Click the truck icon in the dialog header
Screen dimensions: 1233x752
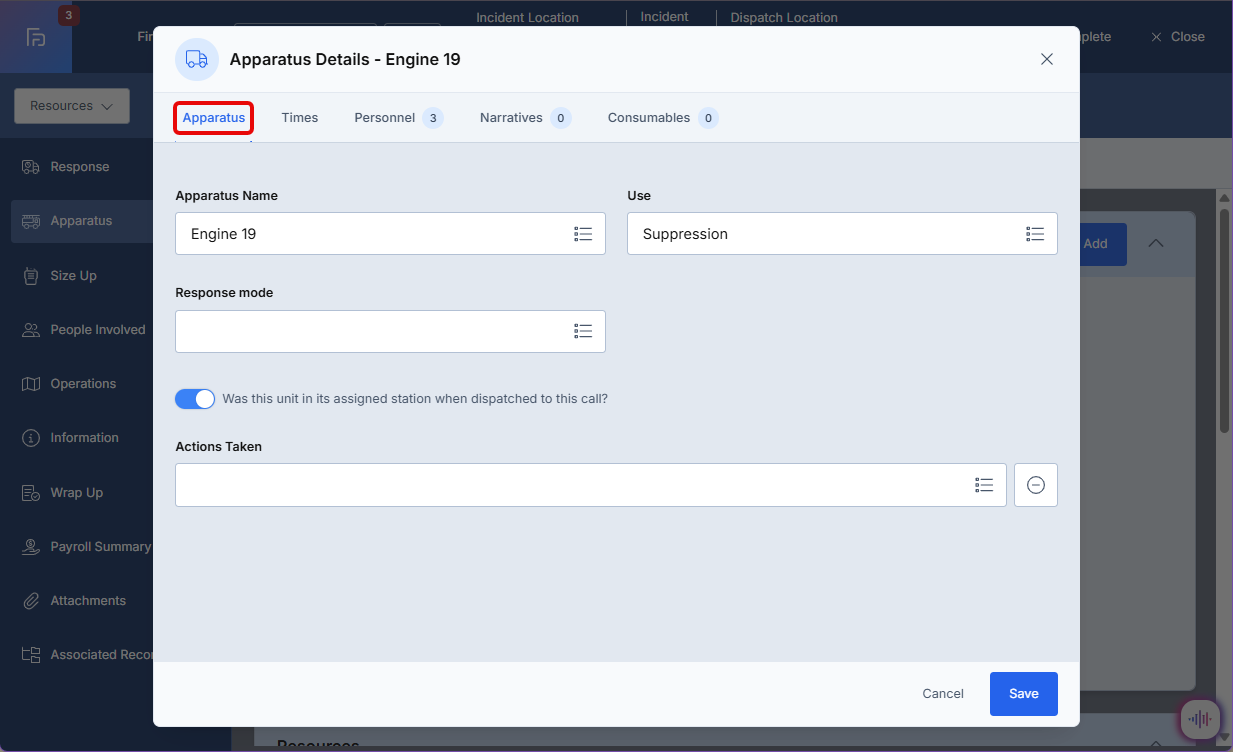click(197, 59)
